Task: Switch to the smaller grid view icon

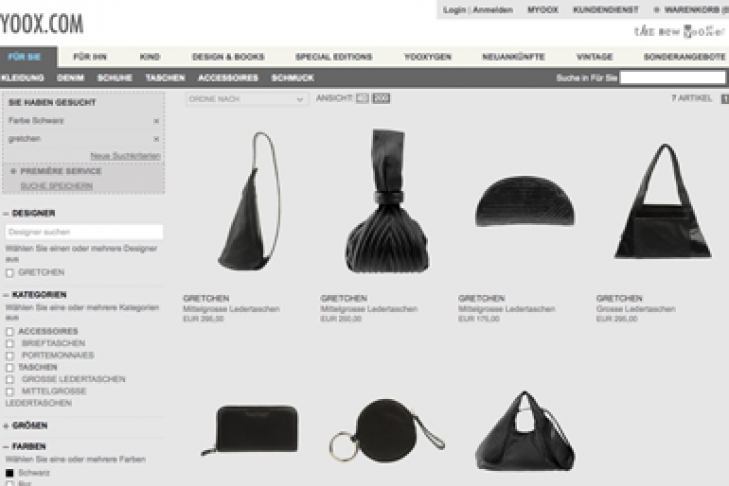Action: 362,99
